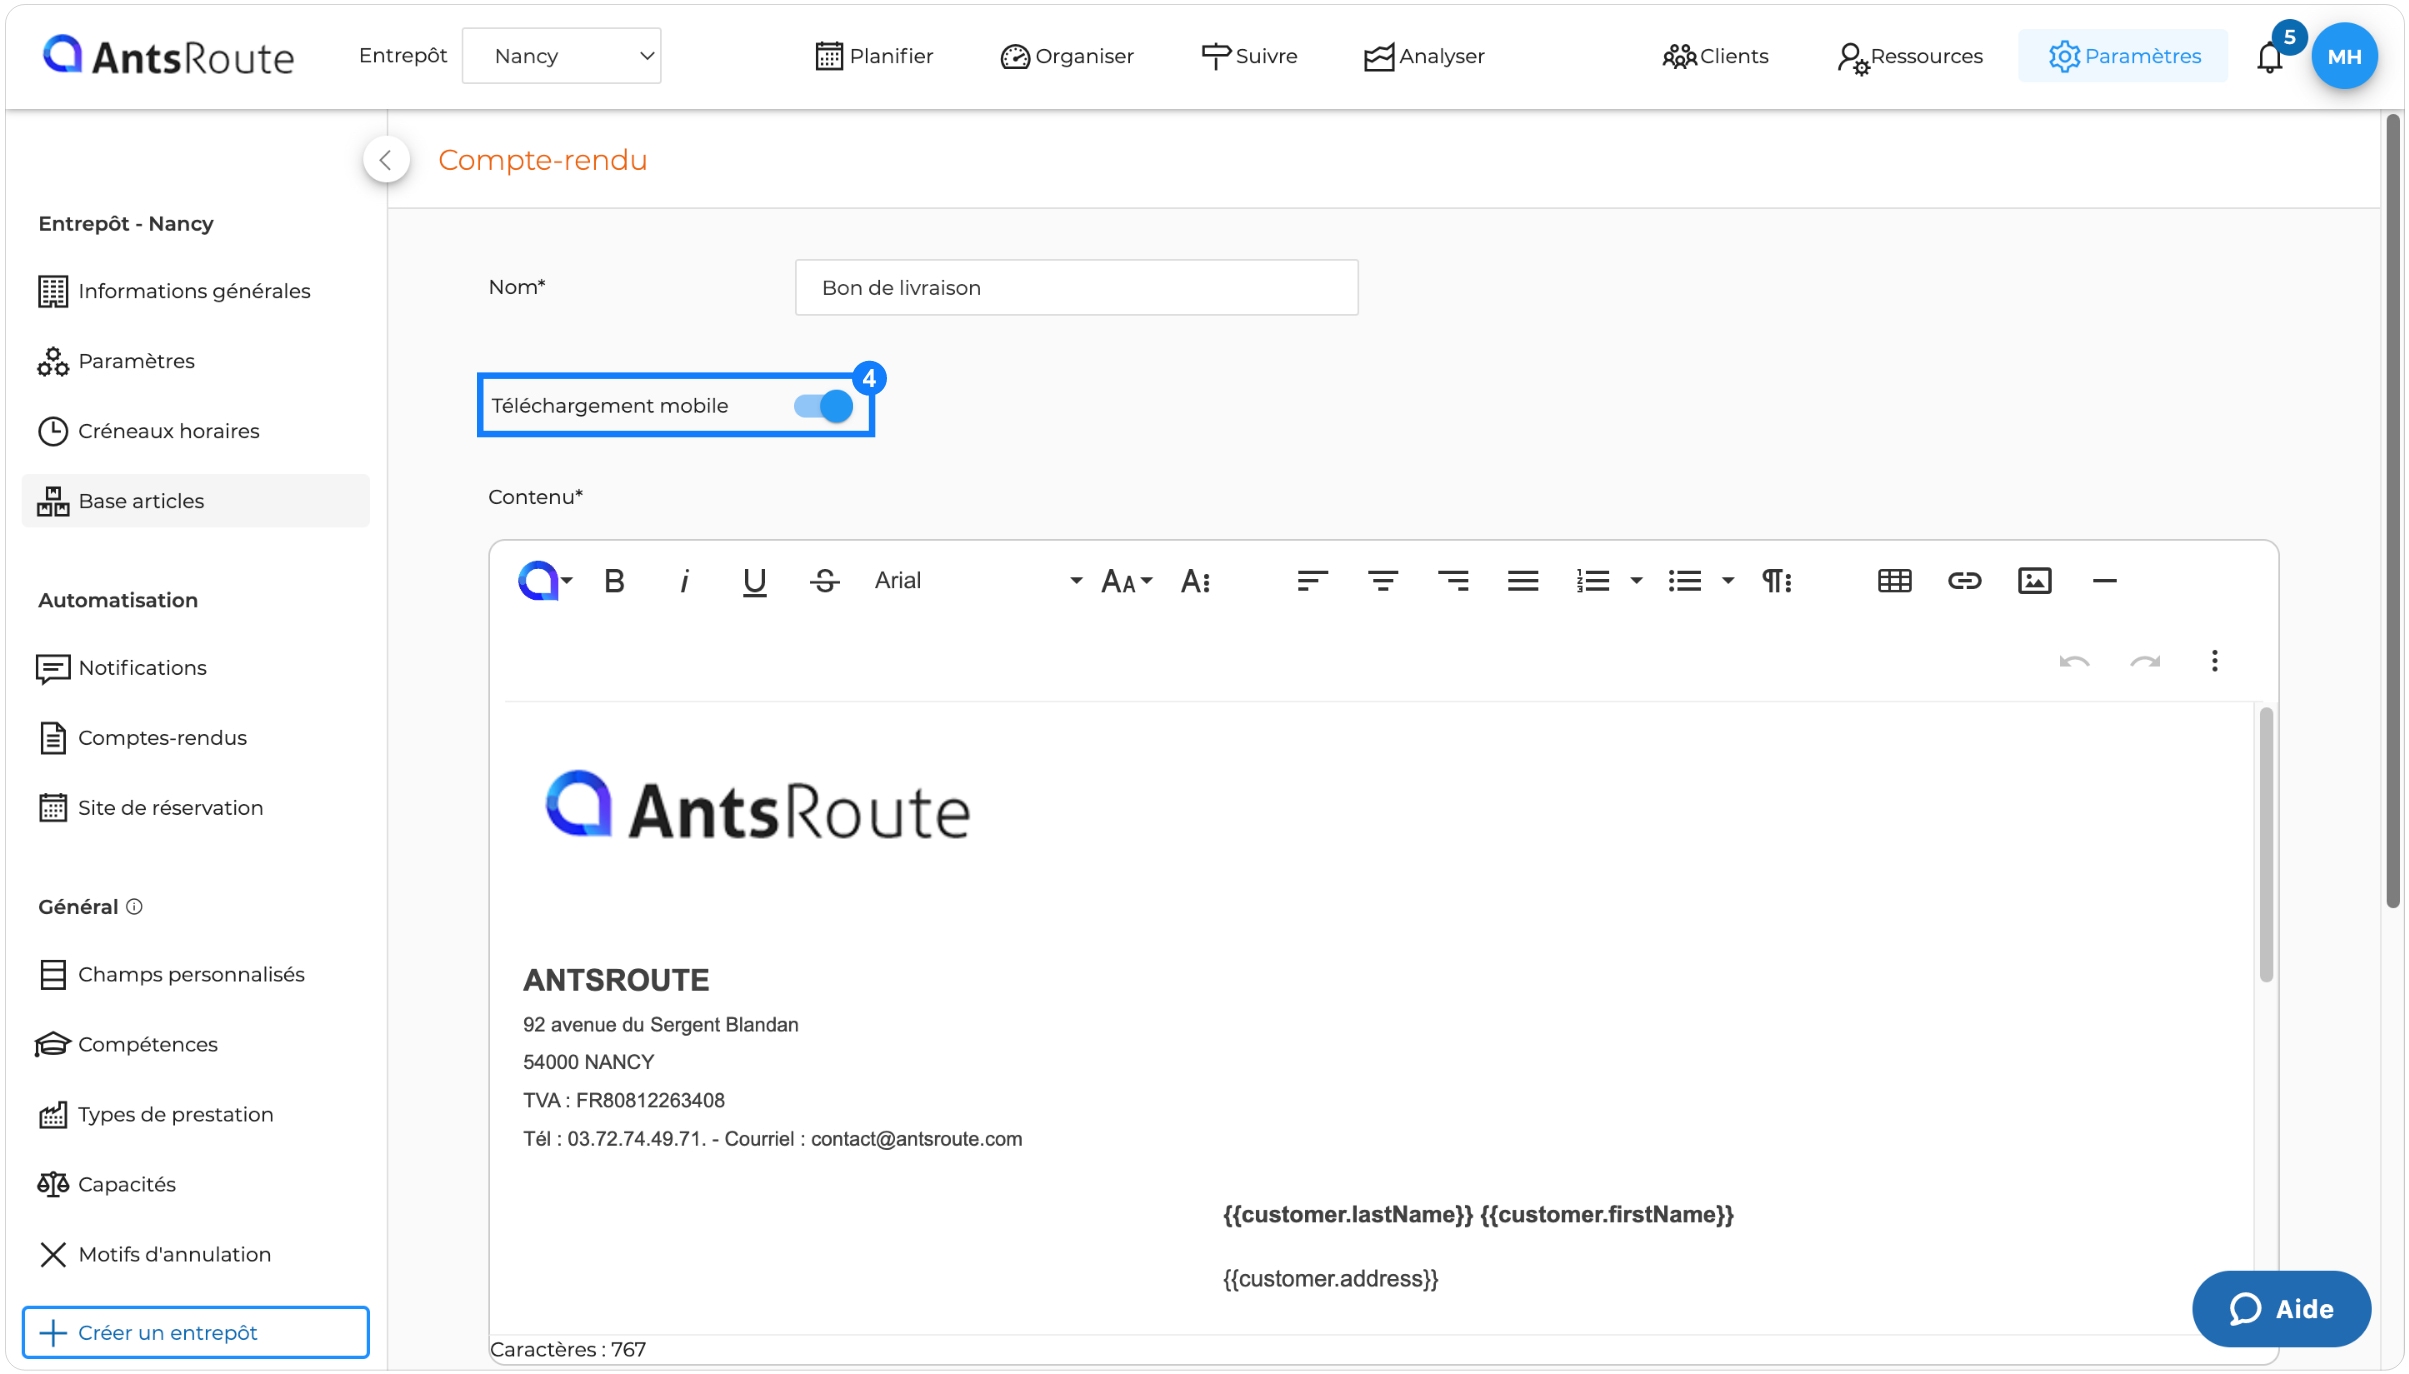Click the AntsRoute logo image in content

click(757, 806)
